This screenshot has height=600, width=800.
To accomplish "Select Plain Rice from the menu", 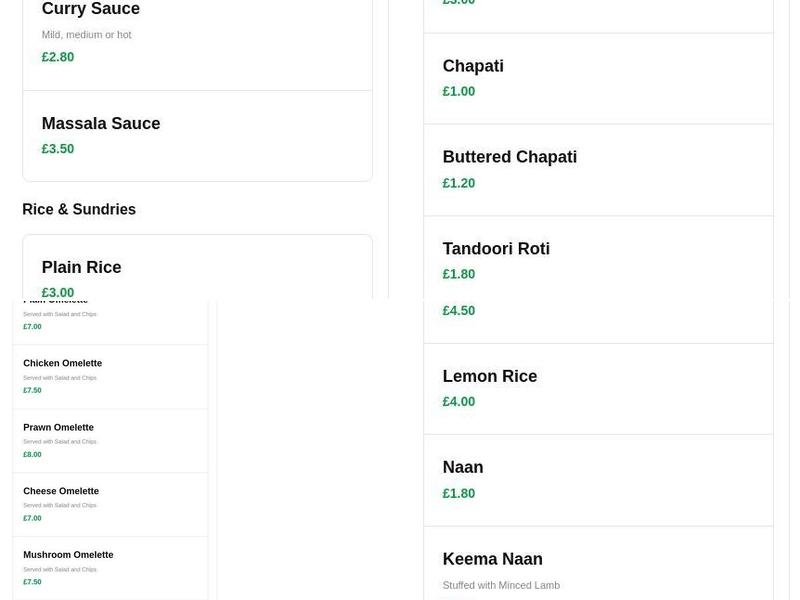I will tap(81, 267).
